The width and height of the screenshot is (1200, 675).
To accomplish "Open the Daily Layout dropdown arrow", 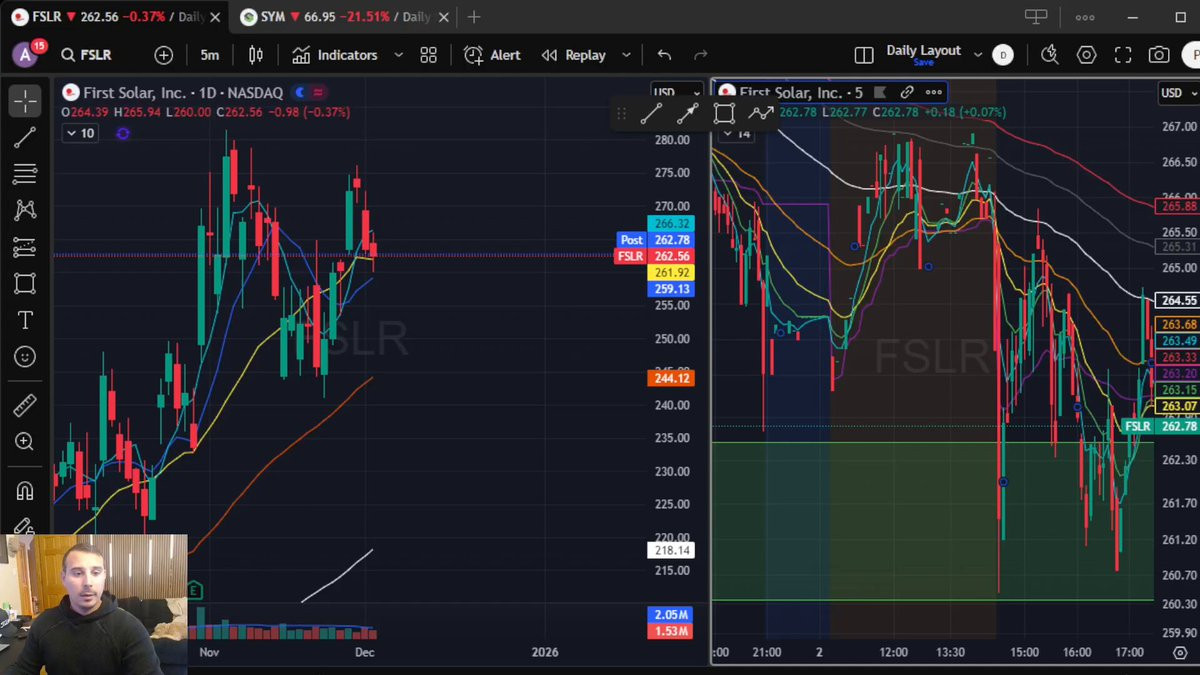I will point(979,55).
